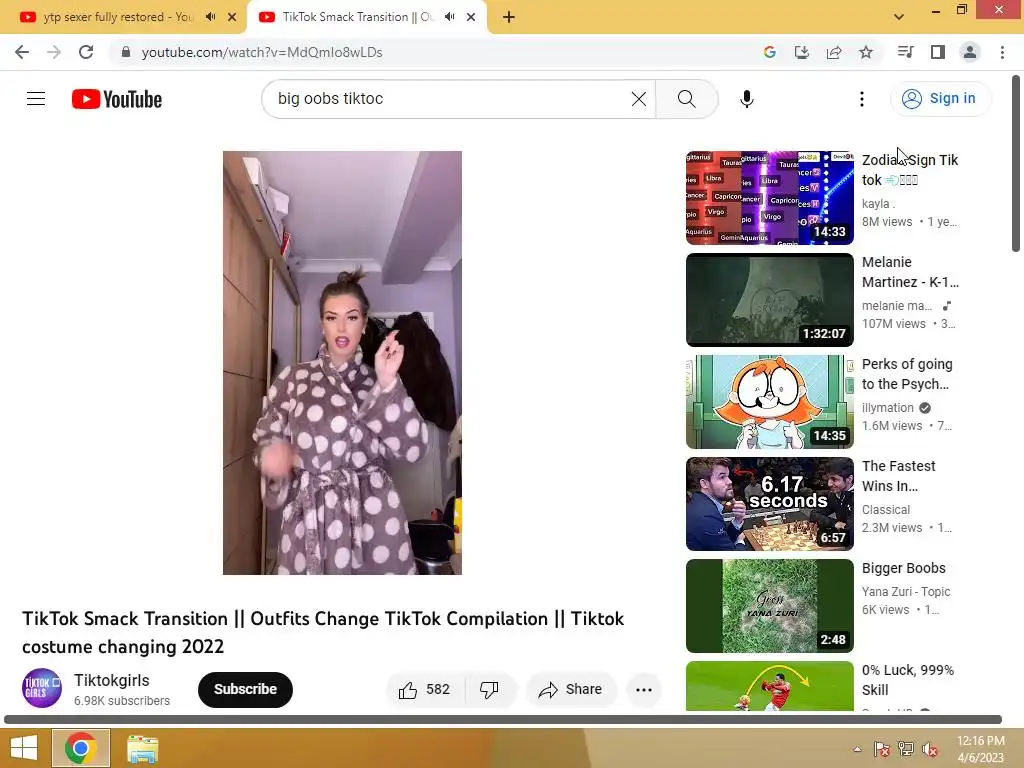Open a new tab with plus button

[x=509, y=17]
